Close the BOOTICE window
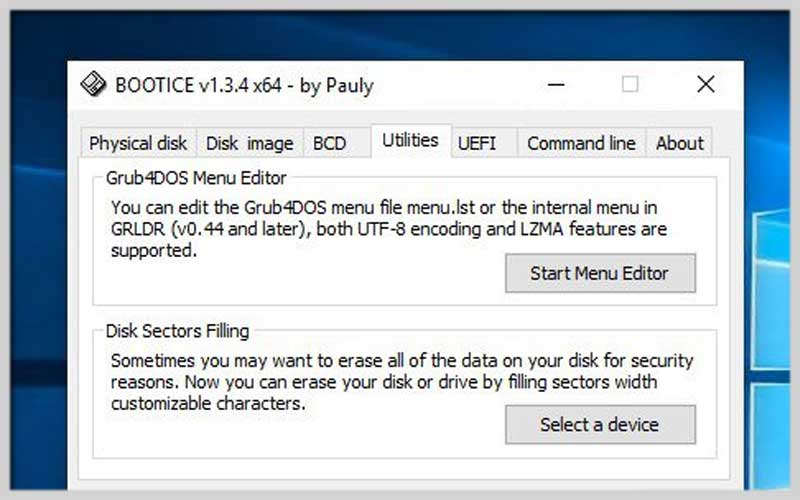This screenshot has width=800, height=500. 706,84
